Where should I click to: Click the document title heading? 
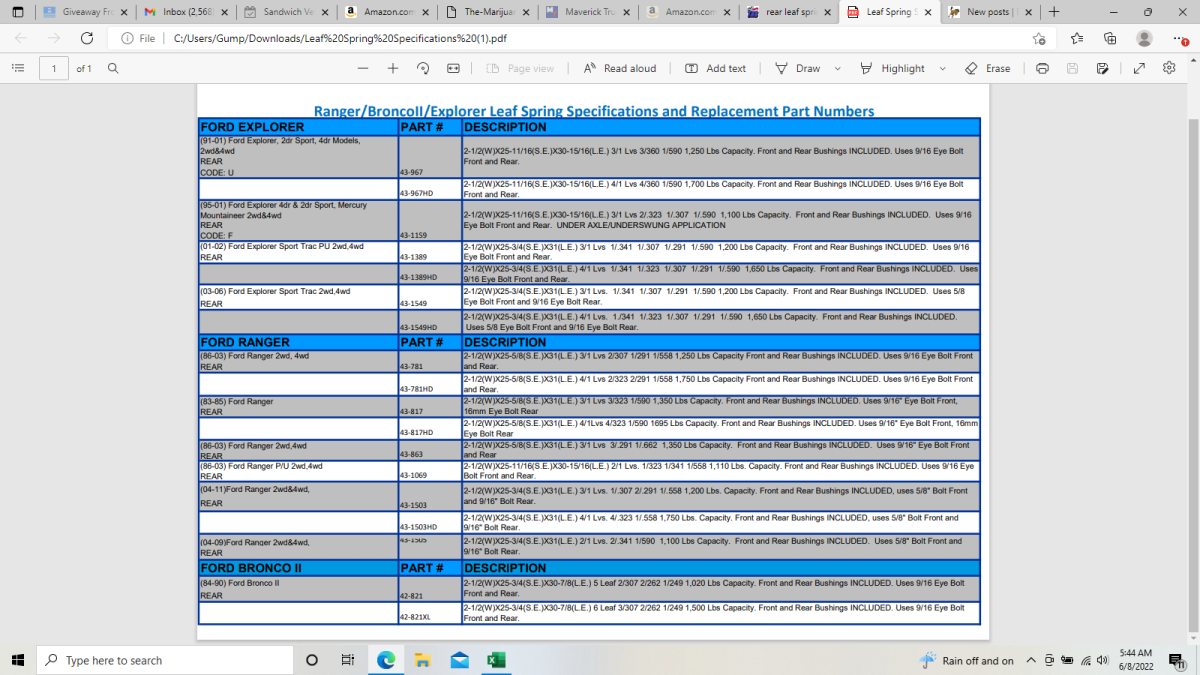pyautogui.click(x=594, y=111)
